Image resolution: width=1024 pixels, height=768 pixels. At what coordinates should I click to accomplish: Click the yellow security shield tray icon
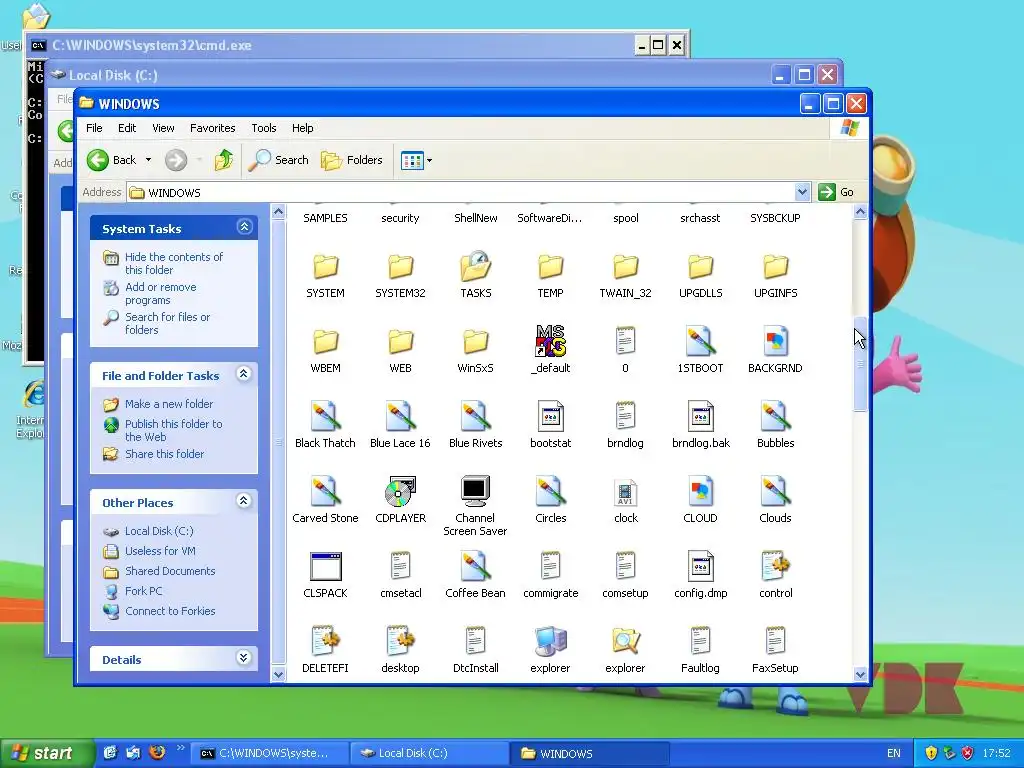931,753
